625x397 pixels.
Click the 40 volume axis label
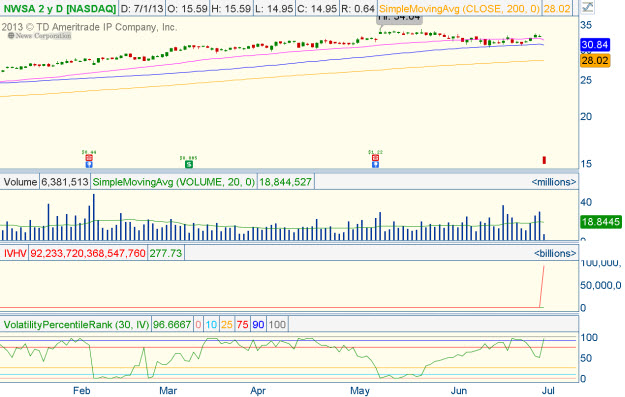(x=586, y=202)
